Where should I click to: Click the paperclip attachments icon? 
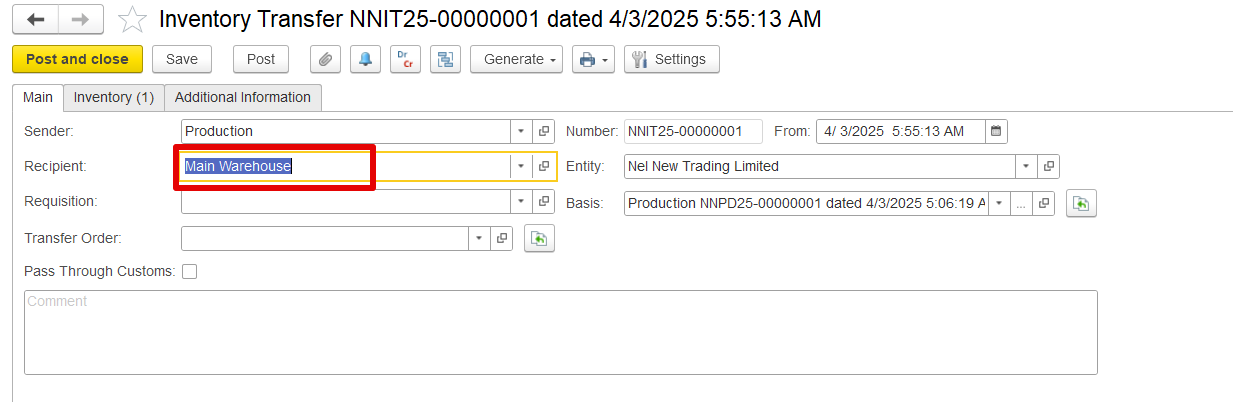pyautogui.click(x=324, y=59)
